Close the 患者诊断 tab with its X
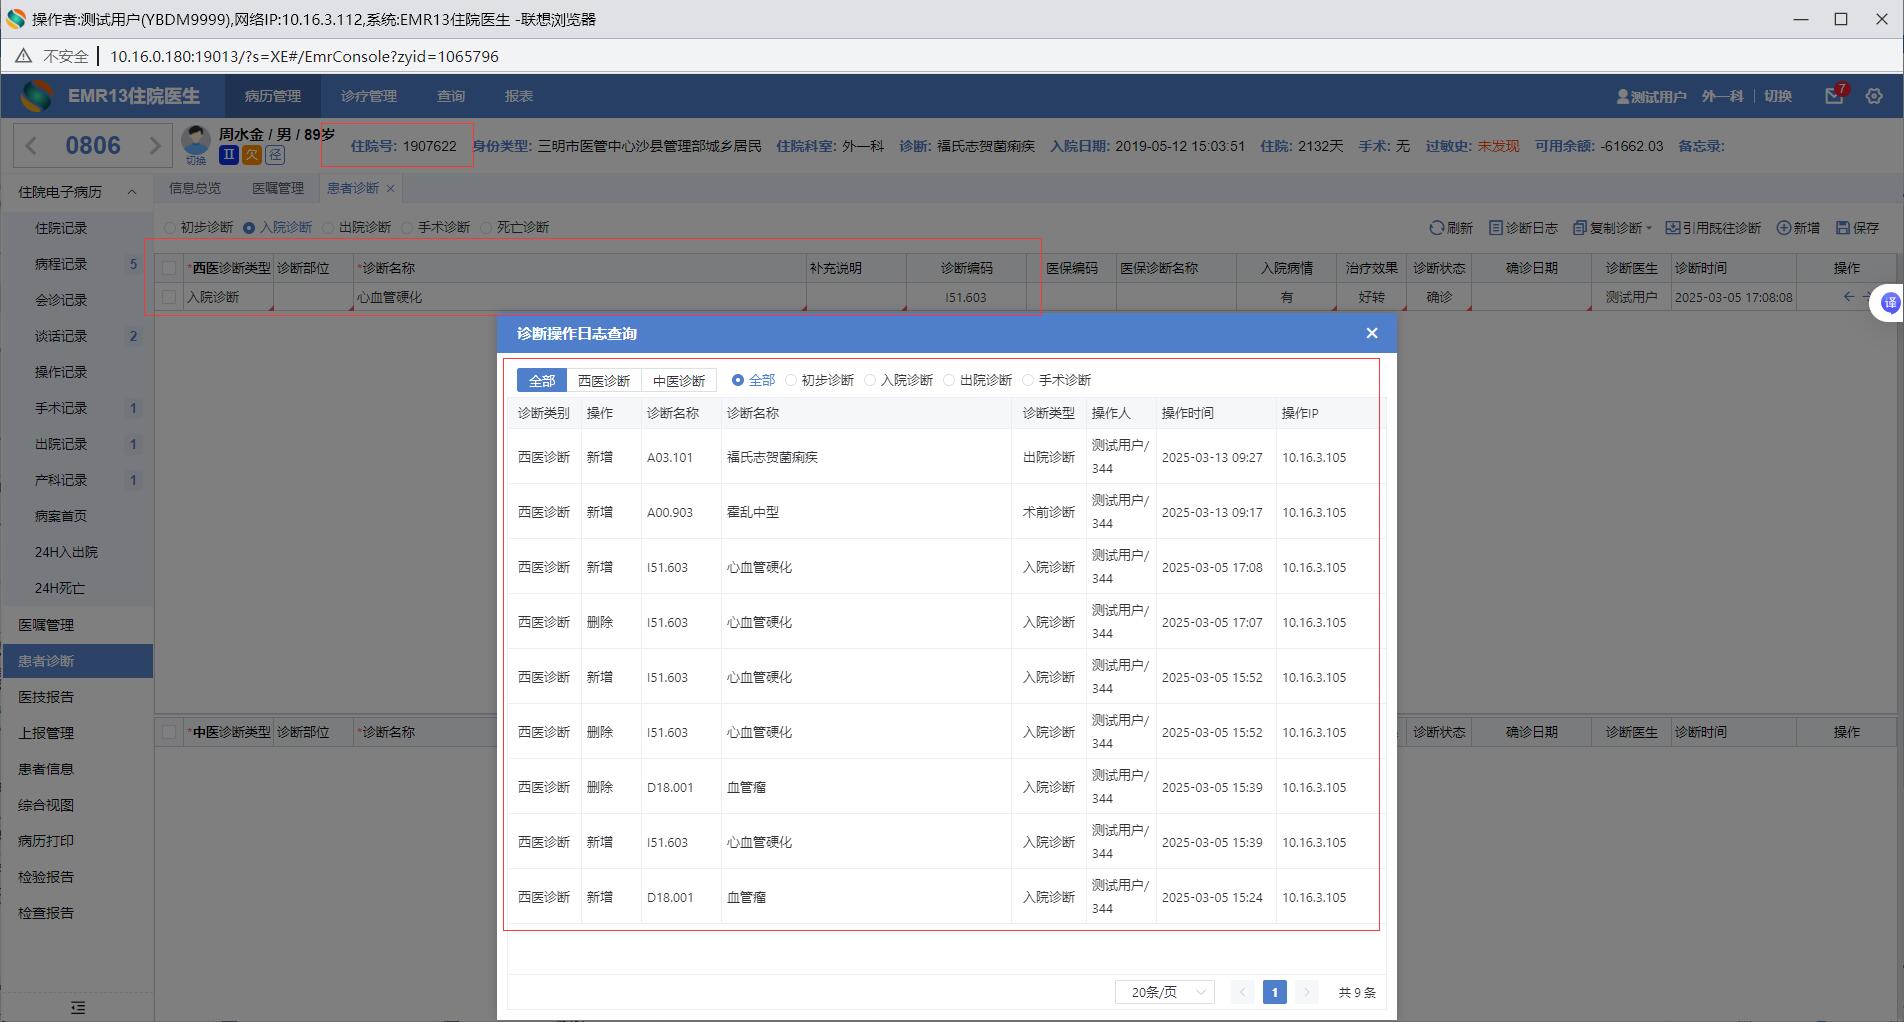This screenshot has height=1022, width=1904. 390,189
